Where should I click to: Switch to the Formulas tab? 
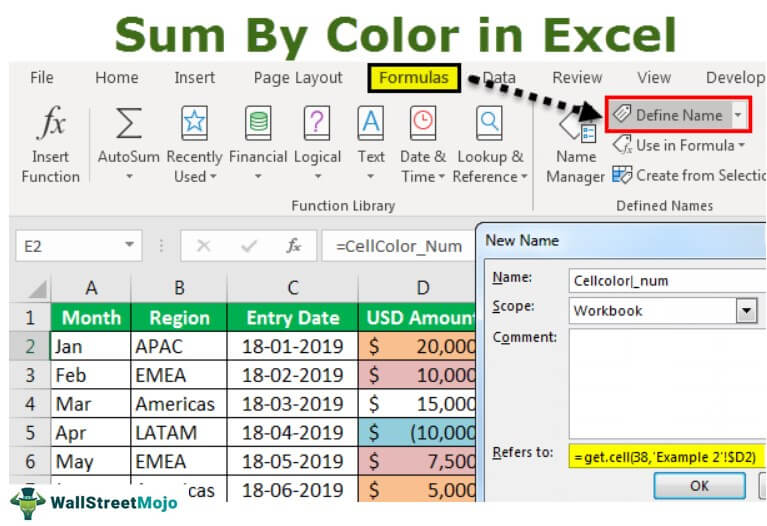click(413, 77)
